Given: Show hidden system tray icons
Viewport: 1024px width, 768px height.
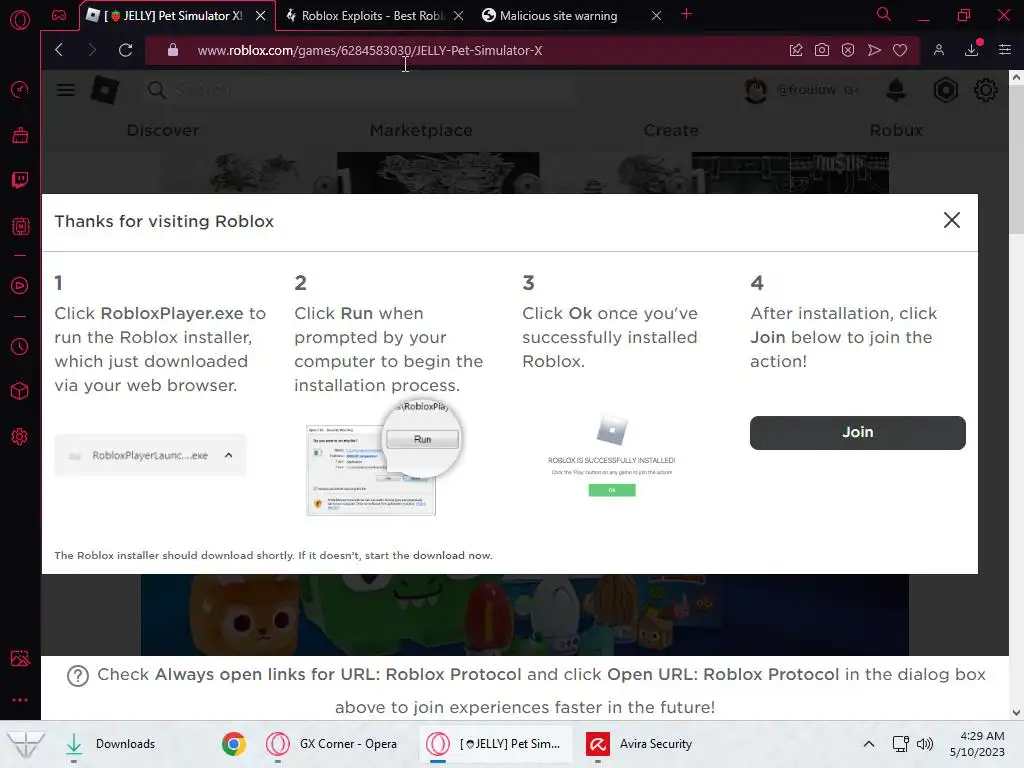Looking at the screenshot, I should 869,744.
